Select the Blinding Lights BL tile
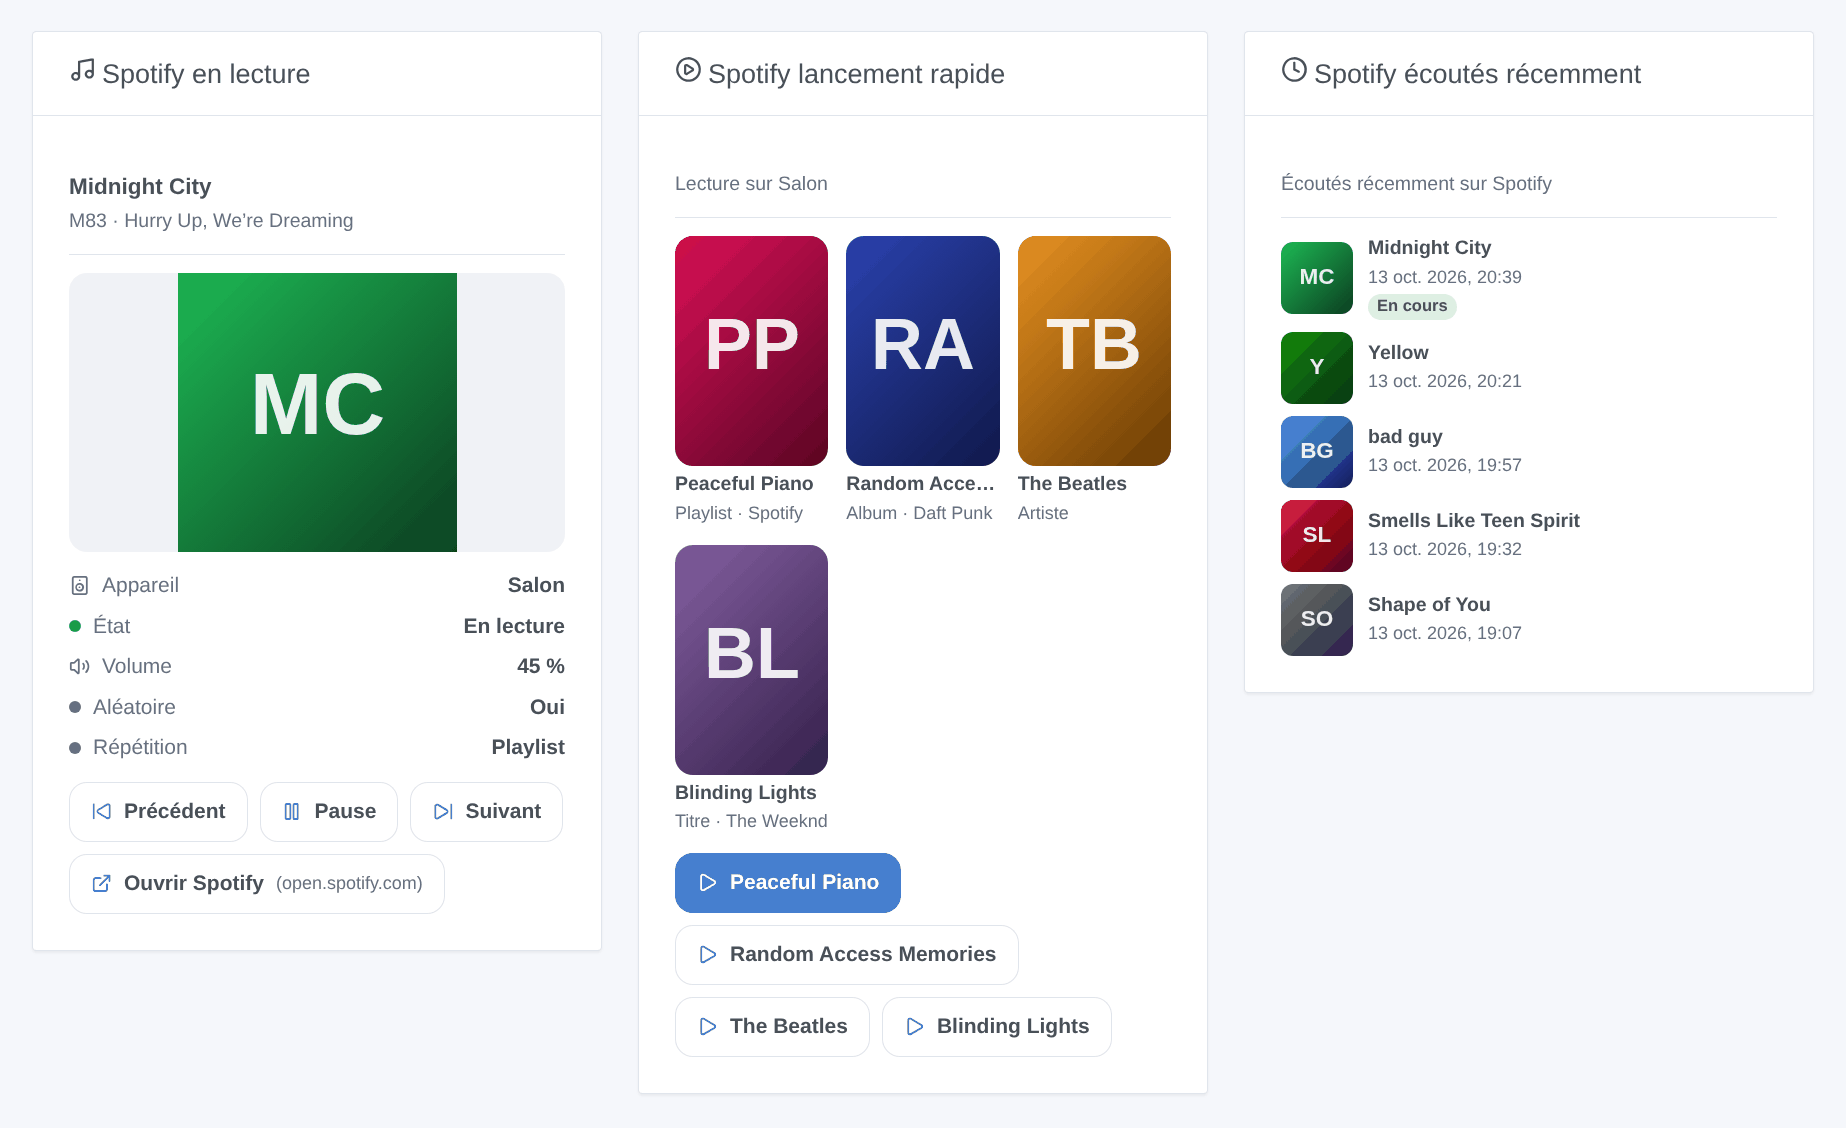The height and width of the screenshot is (1128, 1846). coord(751,660)
